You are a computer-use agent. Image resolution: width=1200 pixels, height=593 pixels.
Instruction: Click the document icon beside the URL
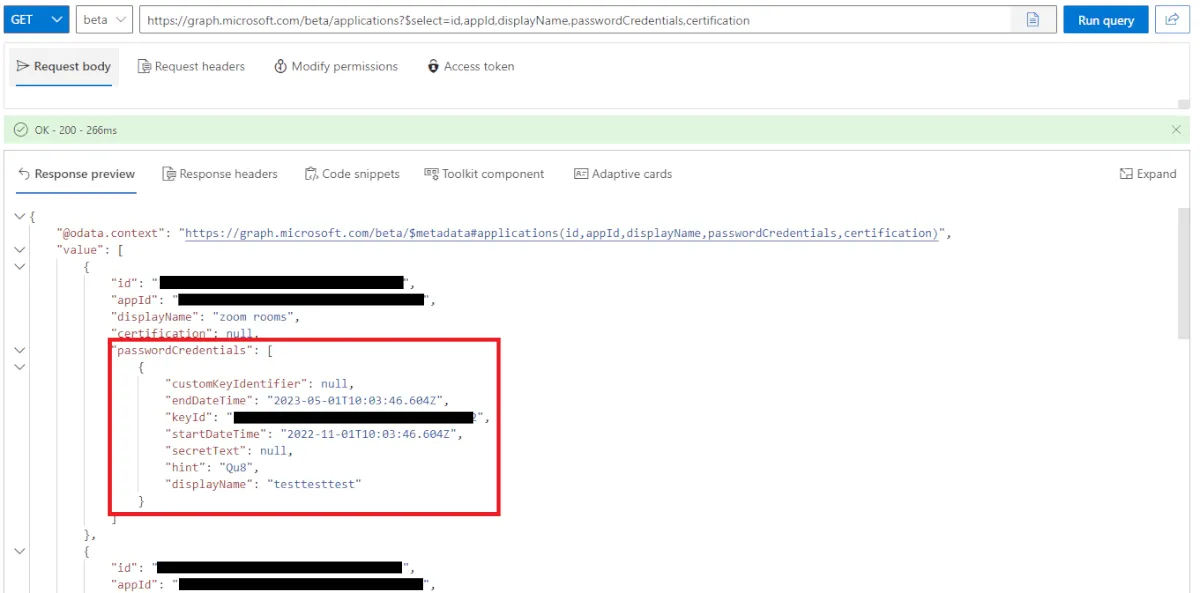pos(1033,20)
